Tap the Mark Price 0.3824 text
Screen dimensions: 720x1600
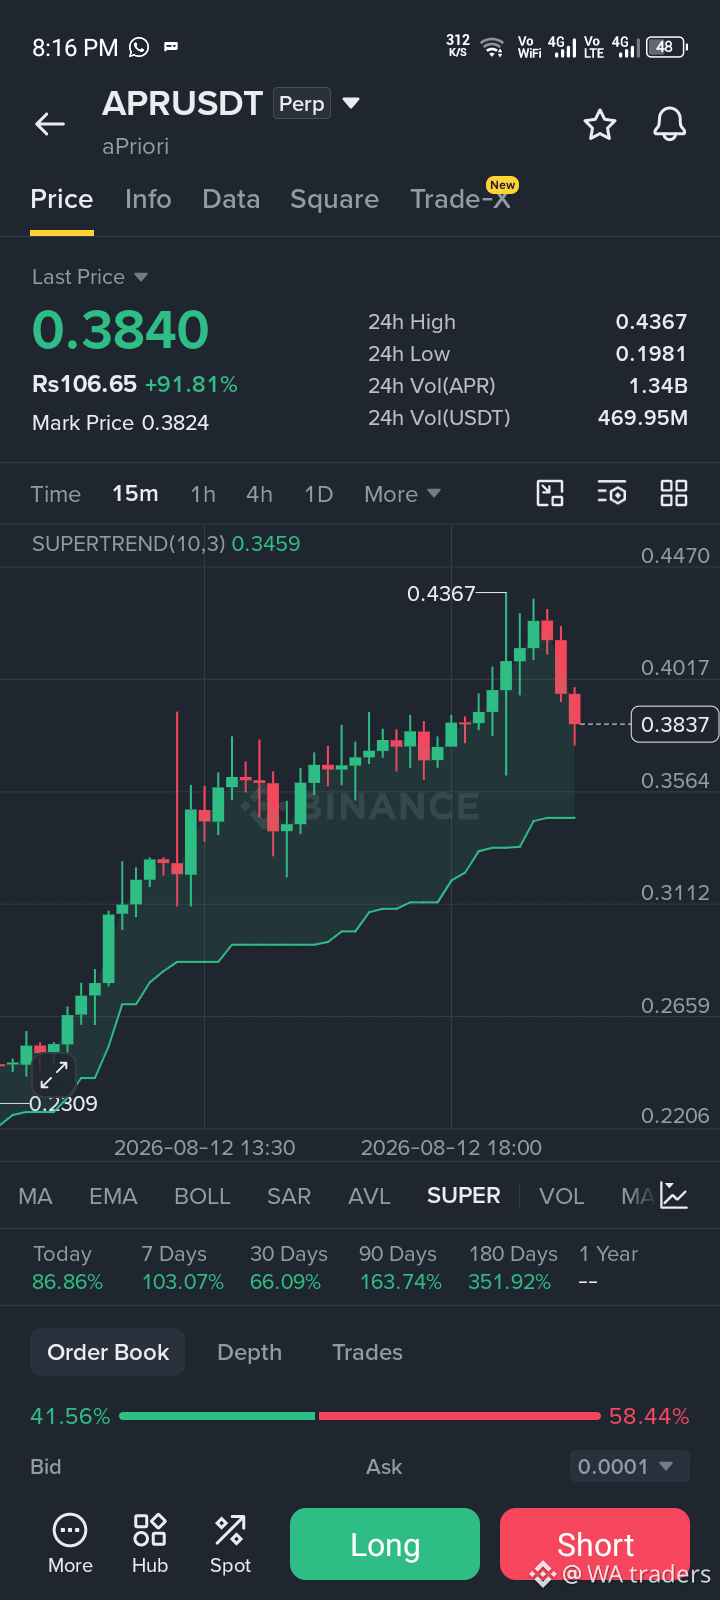point(120,423)
